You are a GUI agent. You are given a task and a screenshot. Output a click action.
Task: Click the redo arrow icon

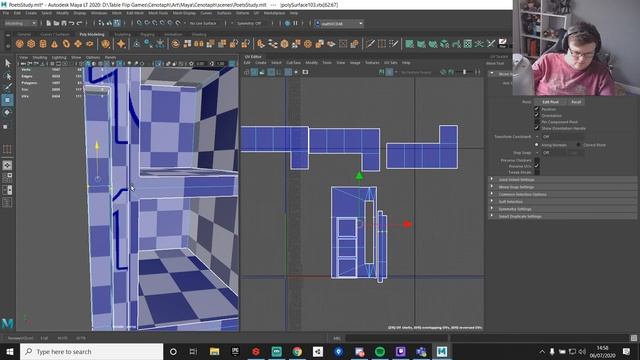tap(79, 23)
